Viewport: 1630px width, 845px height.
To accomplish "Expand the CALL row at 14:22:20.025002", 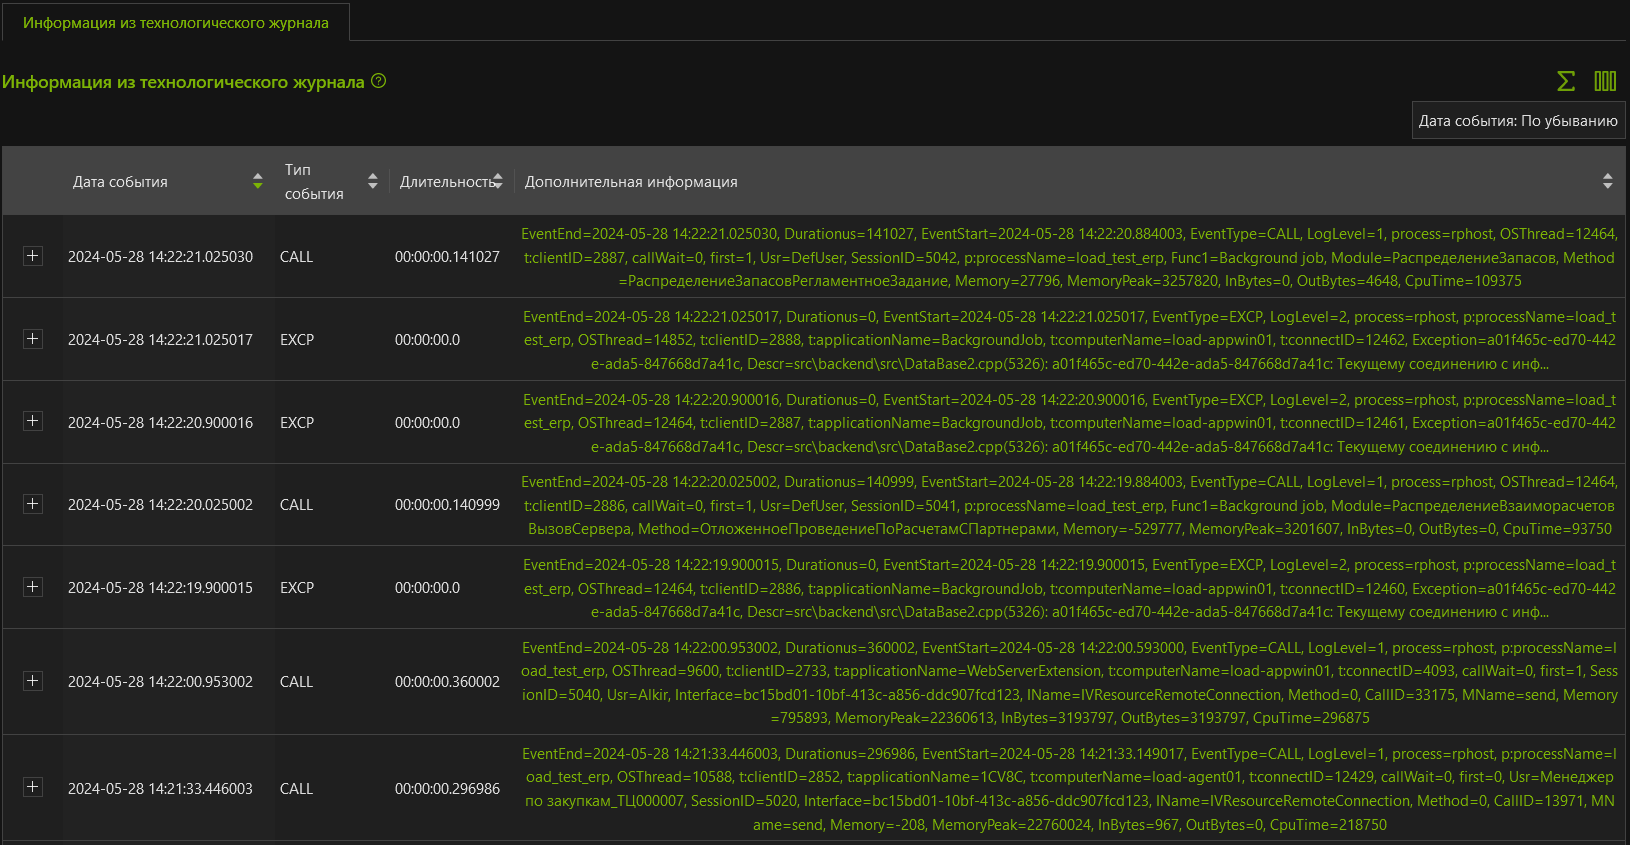I will tap(33, 504).
